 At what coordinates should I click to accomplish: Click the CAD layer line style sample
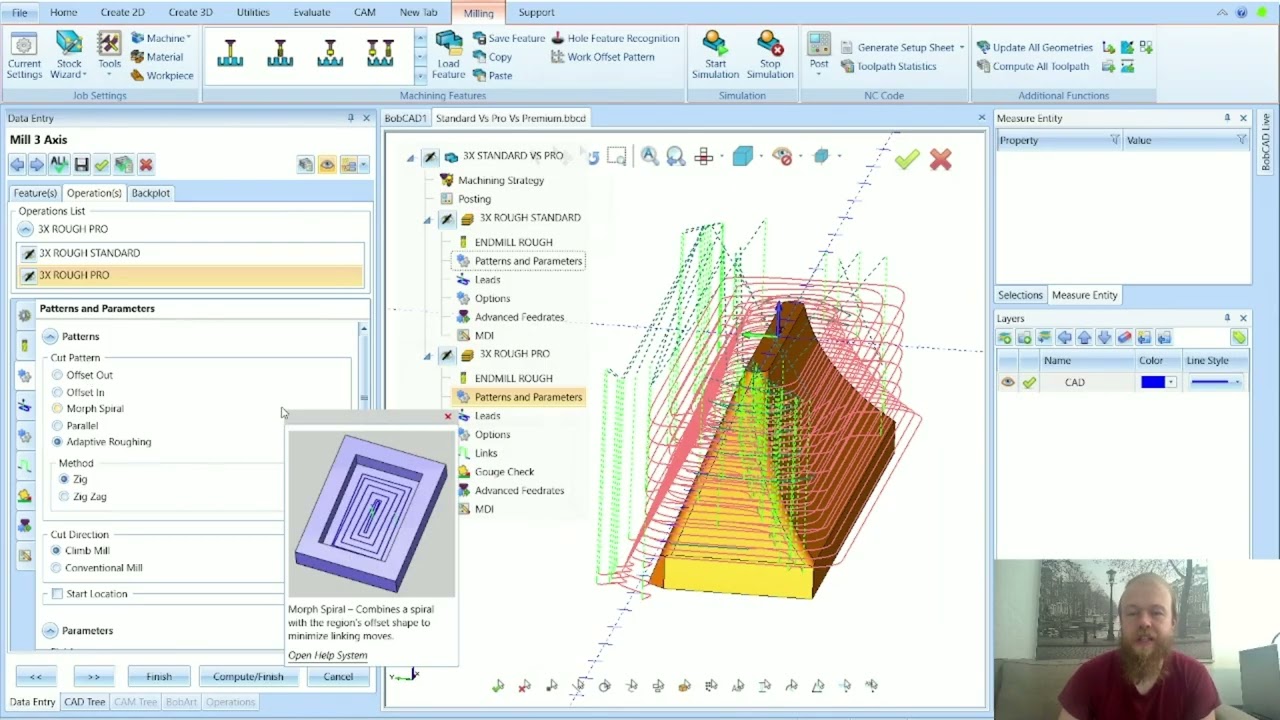coord(1215,382)
